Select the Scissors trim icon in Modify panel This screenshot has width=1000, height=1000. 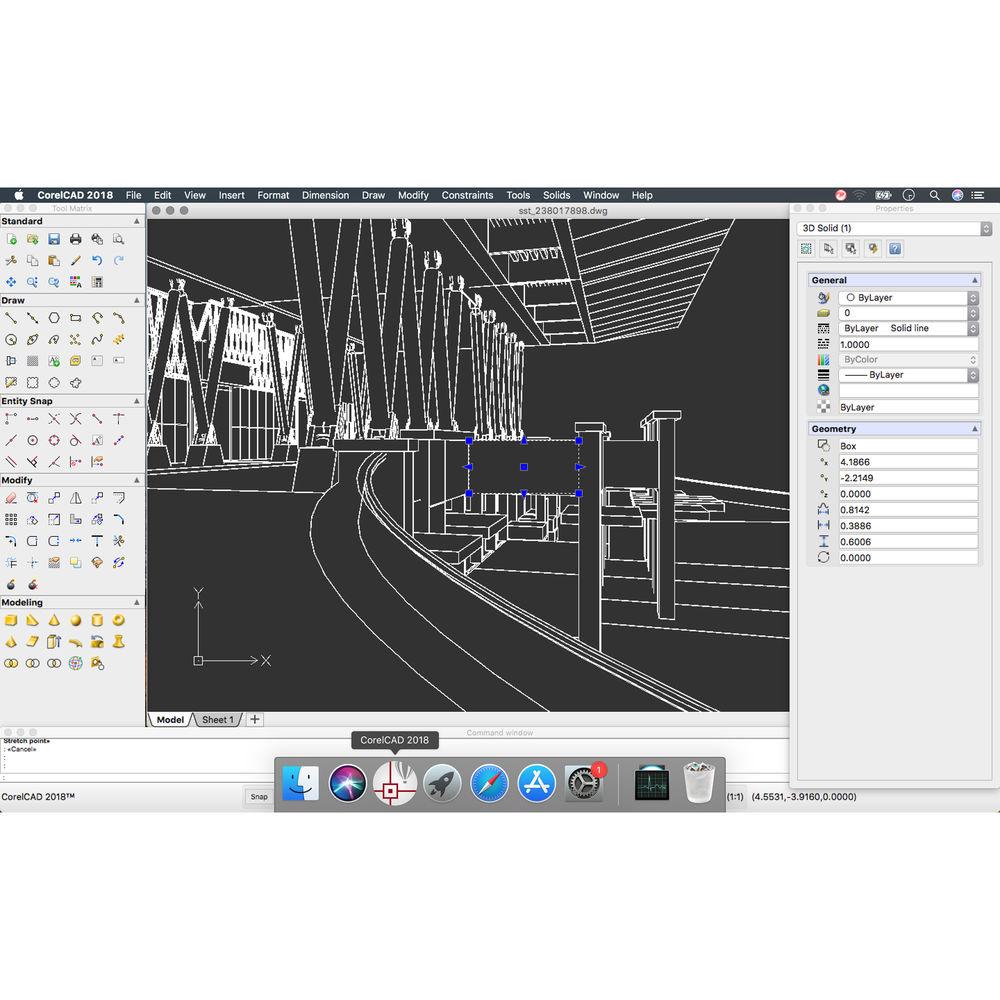coord(119,540)
